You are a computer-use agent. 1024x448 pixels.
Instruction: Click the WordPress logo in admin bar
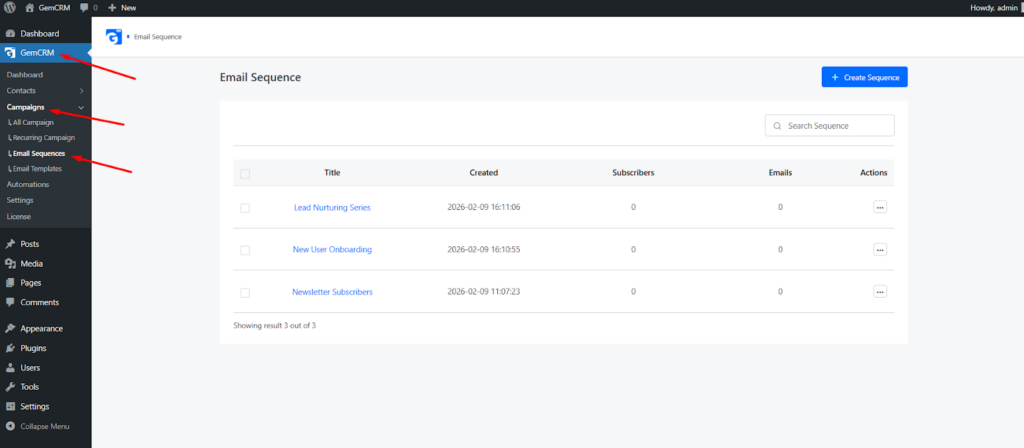point(10,8)
